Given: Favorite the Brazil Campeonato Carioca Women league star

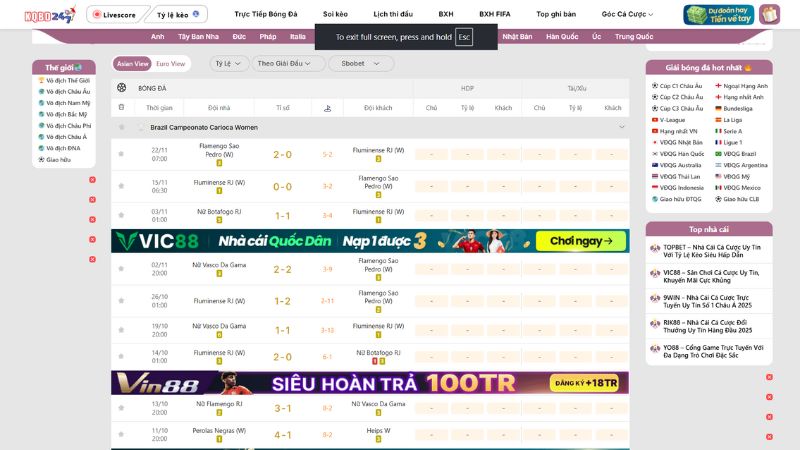Looking at the screenshot, I should point(122,128).
